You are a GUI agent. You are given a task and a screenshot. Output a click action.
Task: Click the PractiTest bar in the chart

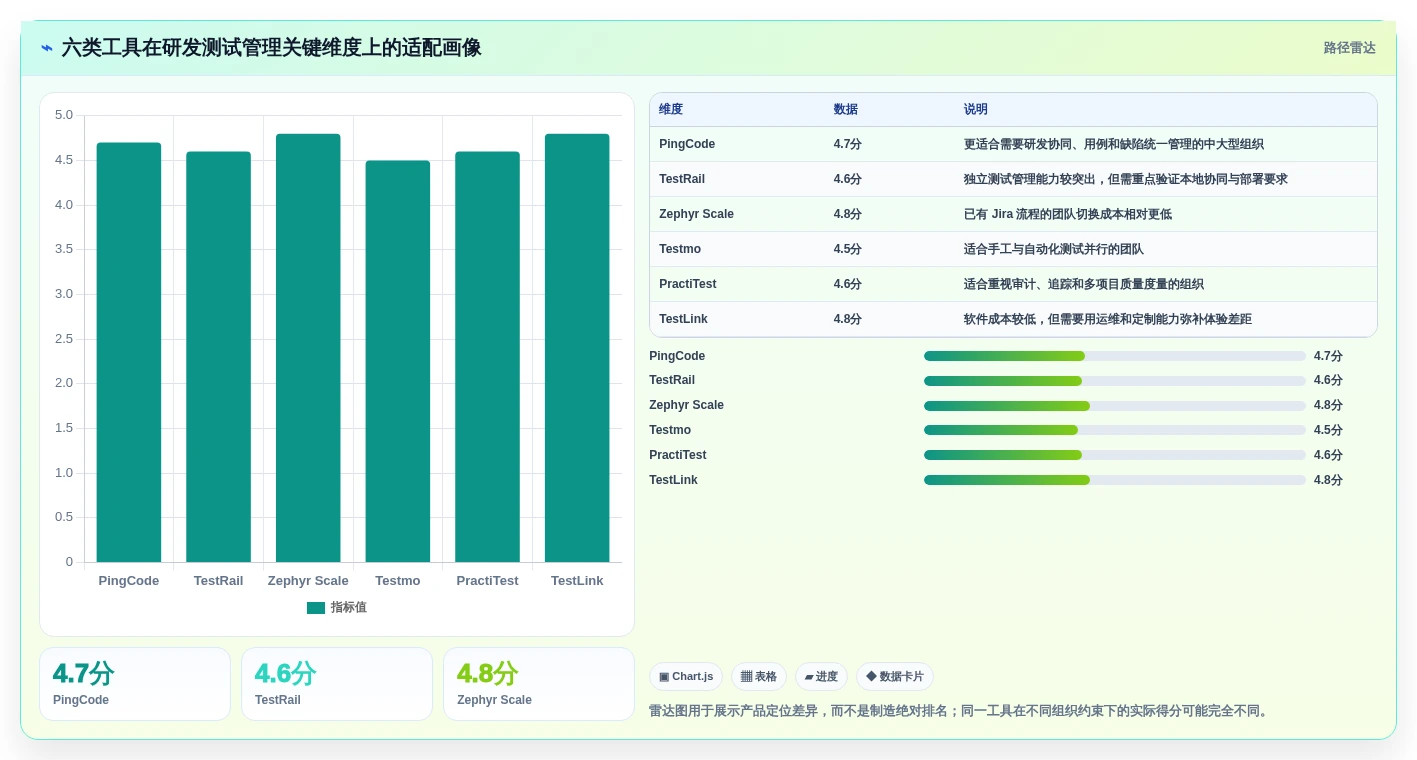[x=487, y=357]
